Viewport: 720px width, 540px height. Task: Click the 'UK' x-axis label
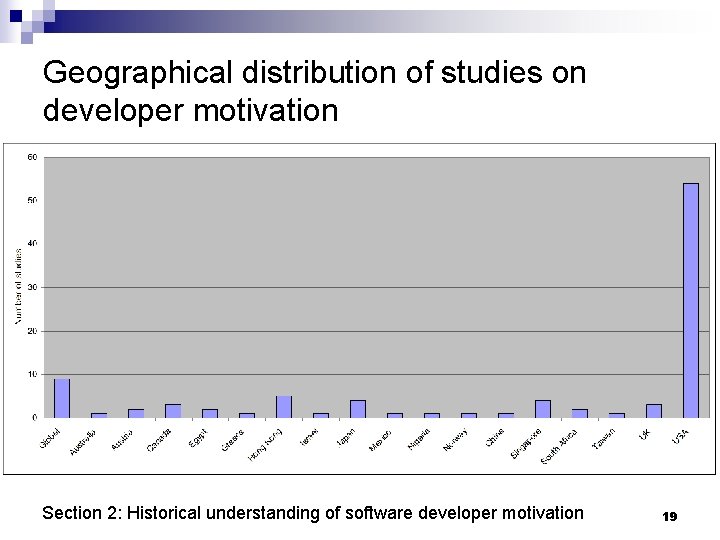pyautogui.click(x=645, y=433)
